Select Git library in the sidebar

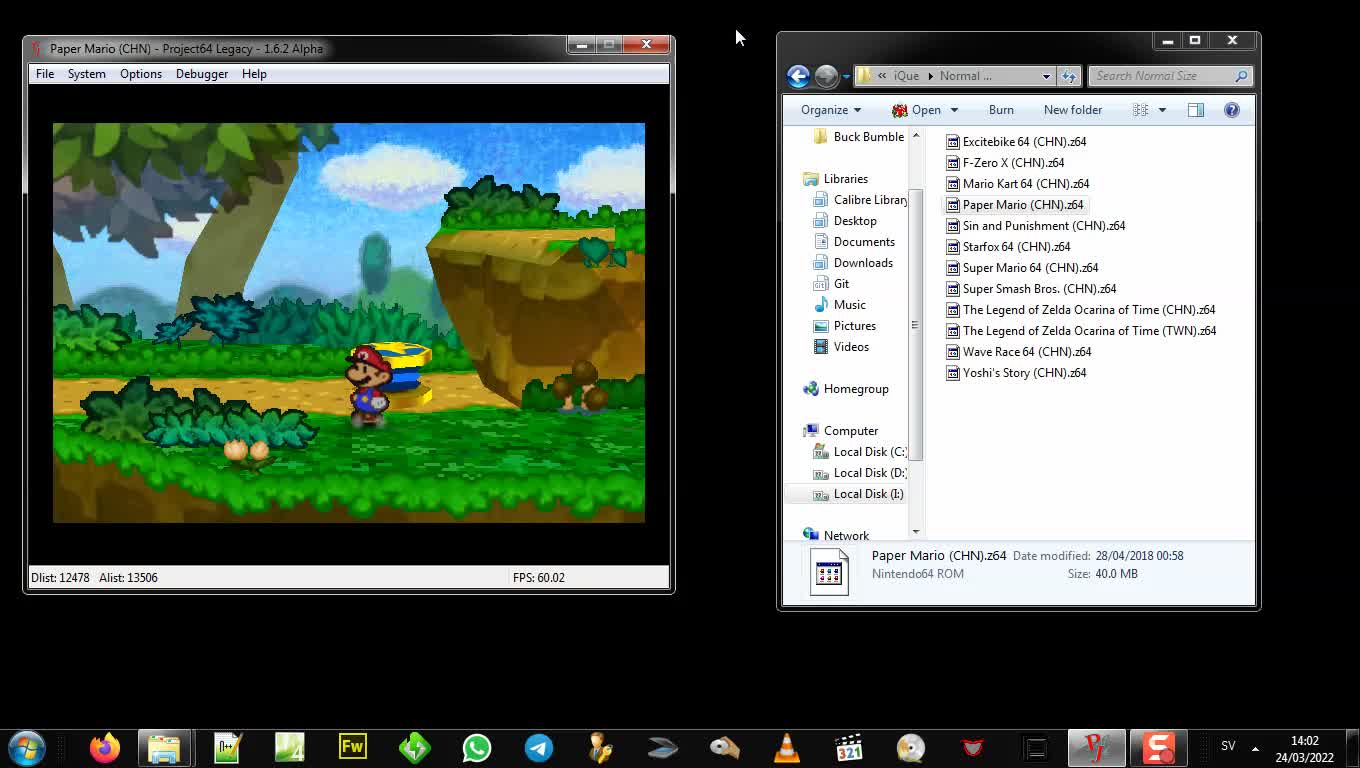pos(831,284)
